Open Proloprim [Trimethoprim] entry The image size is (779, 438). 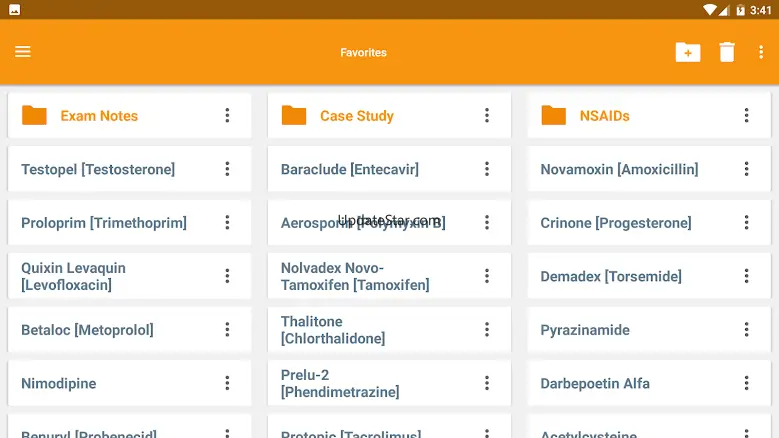point(129,222)
